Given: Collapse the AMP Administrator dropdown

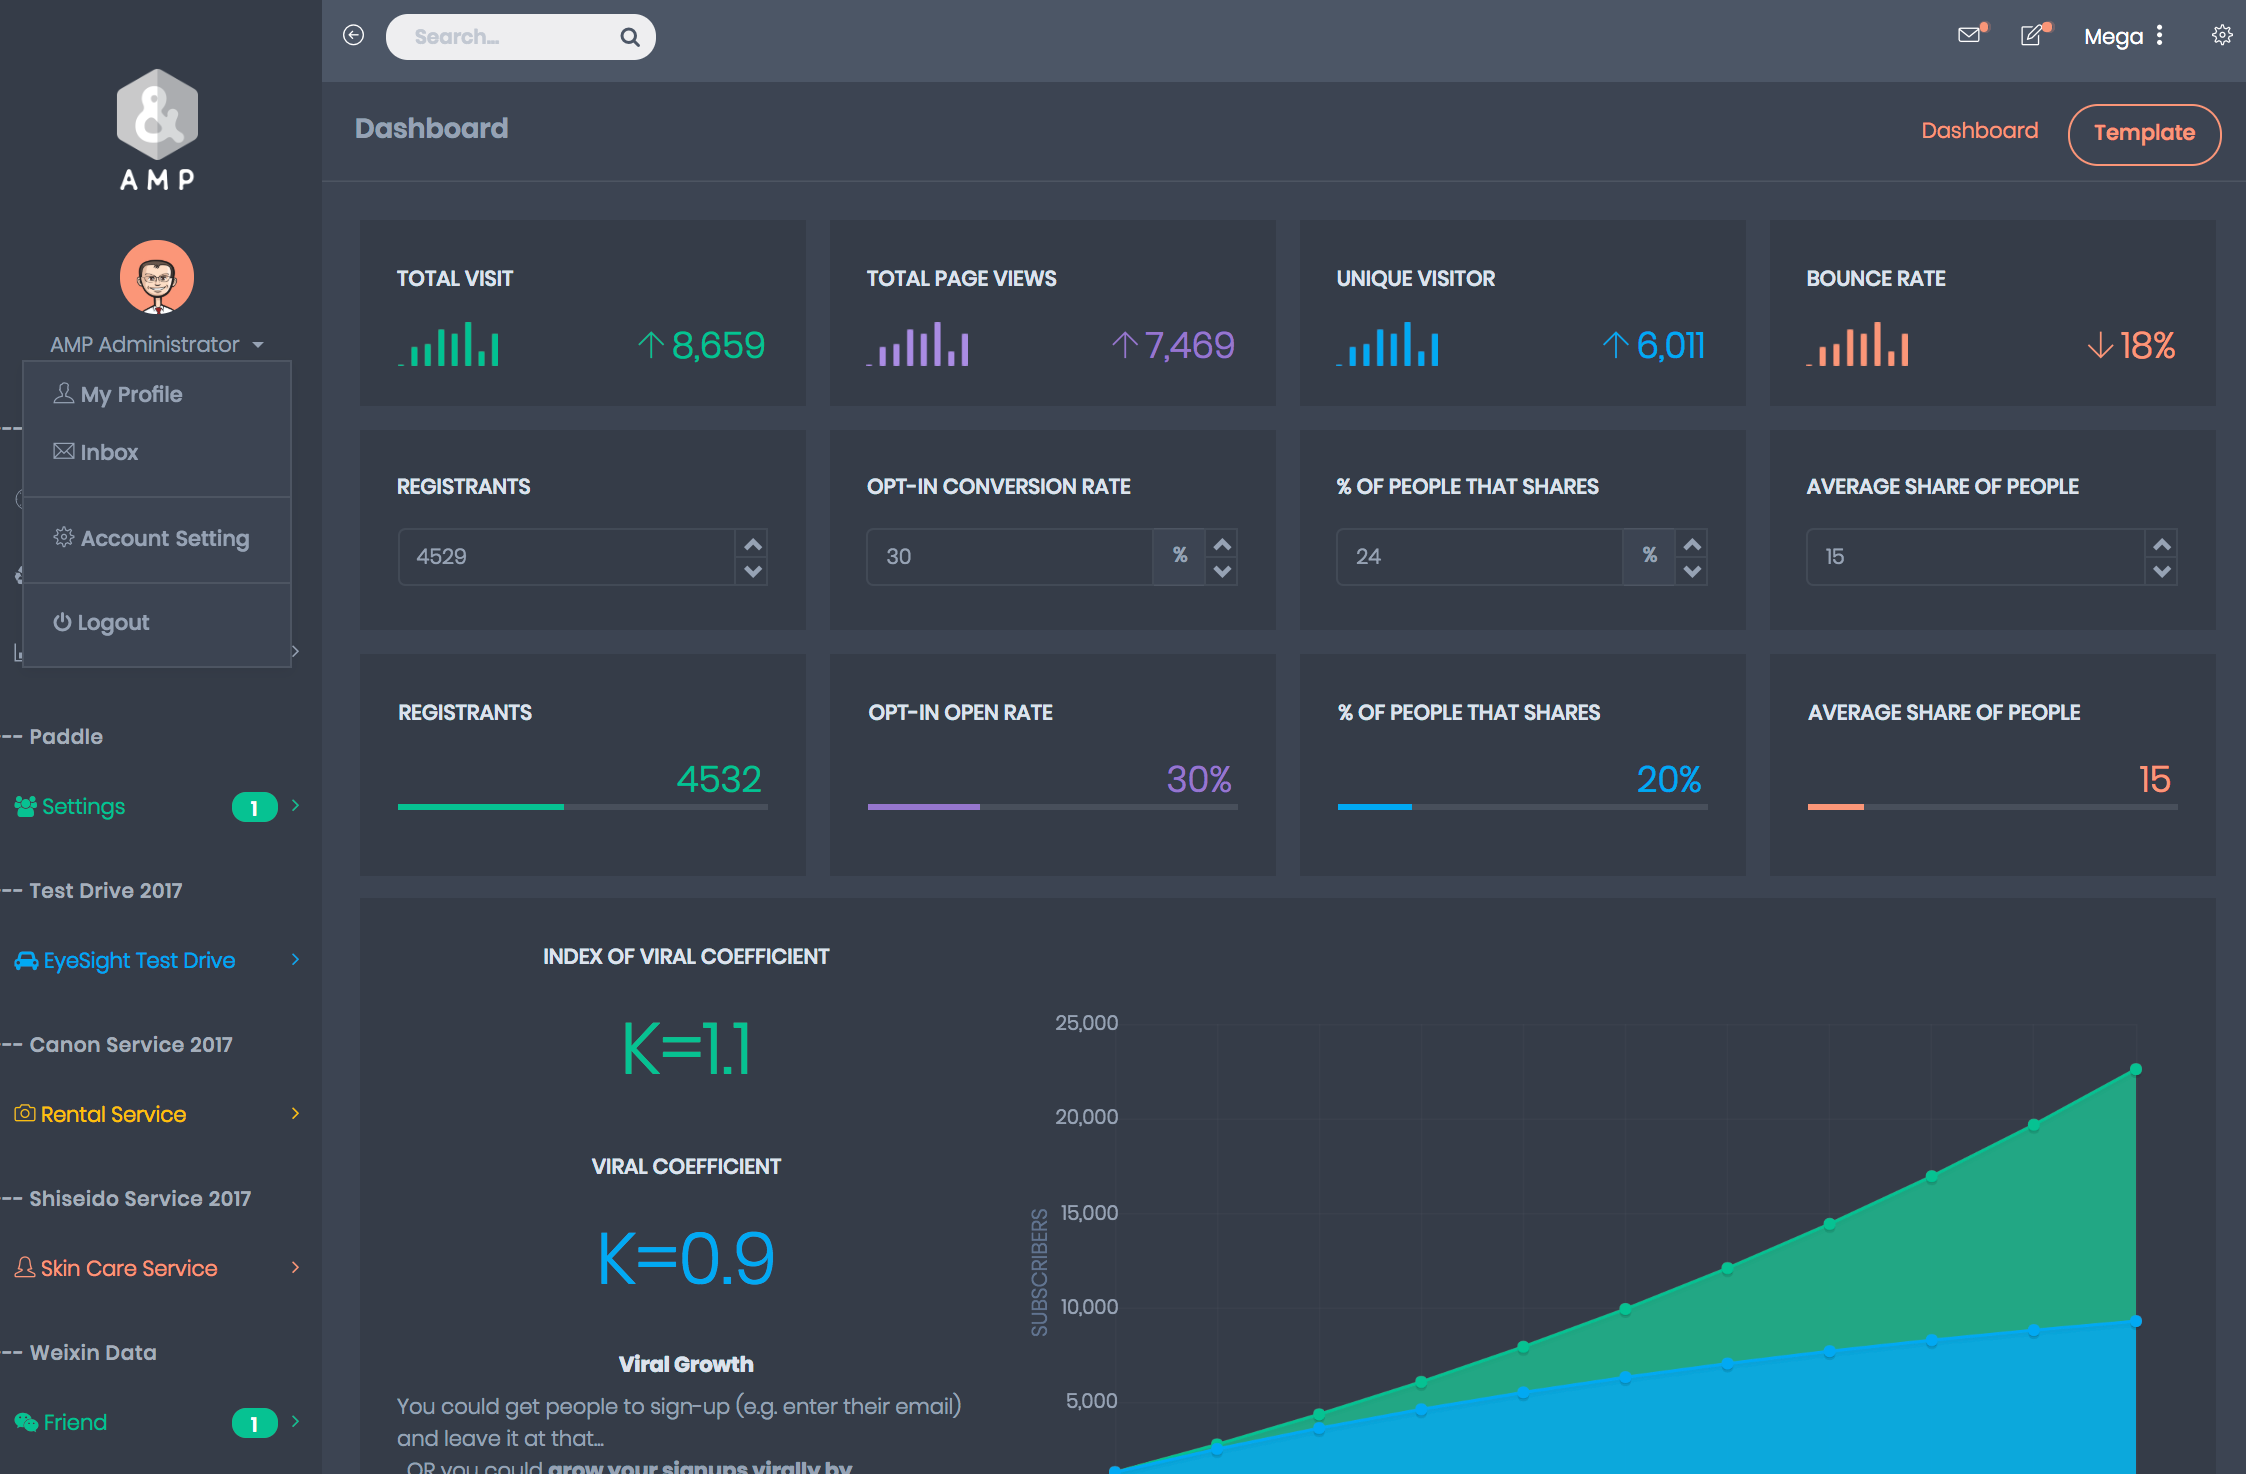Looking at the screenshot, I should [x=157, y=344].
